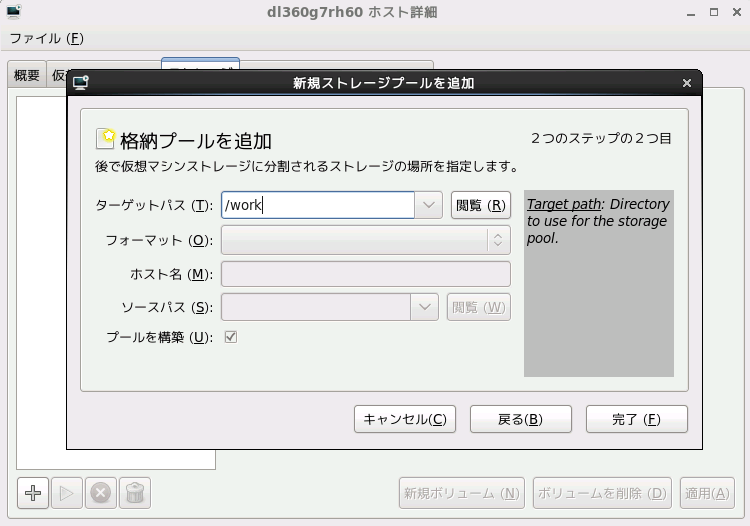Screen dimensions: 750x526
Task: Click the stop pool X icon
Action: pos(100,493)
